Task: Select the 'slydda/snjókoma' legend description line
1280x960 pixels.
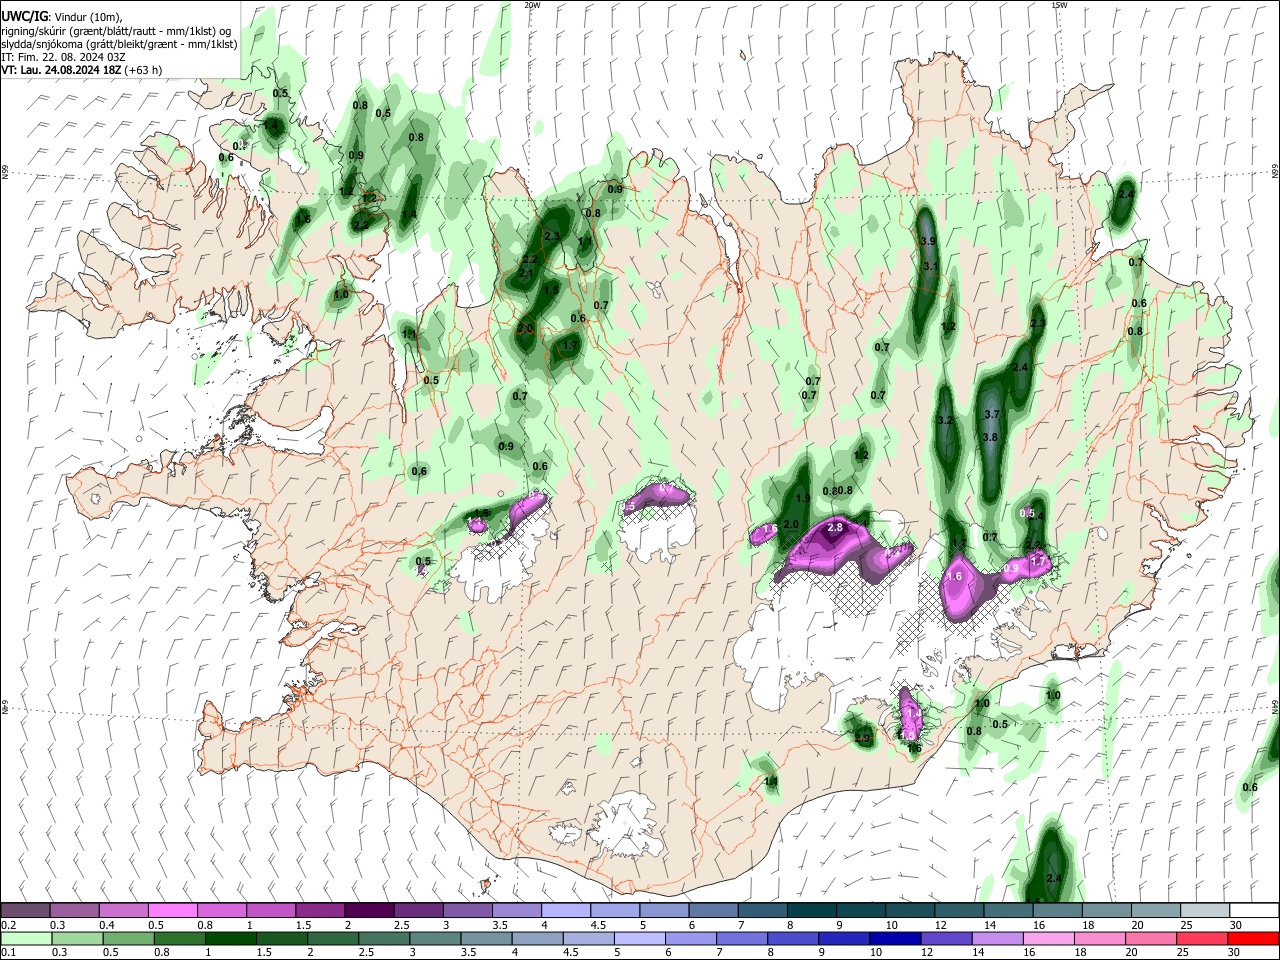Action: (119, 43)
